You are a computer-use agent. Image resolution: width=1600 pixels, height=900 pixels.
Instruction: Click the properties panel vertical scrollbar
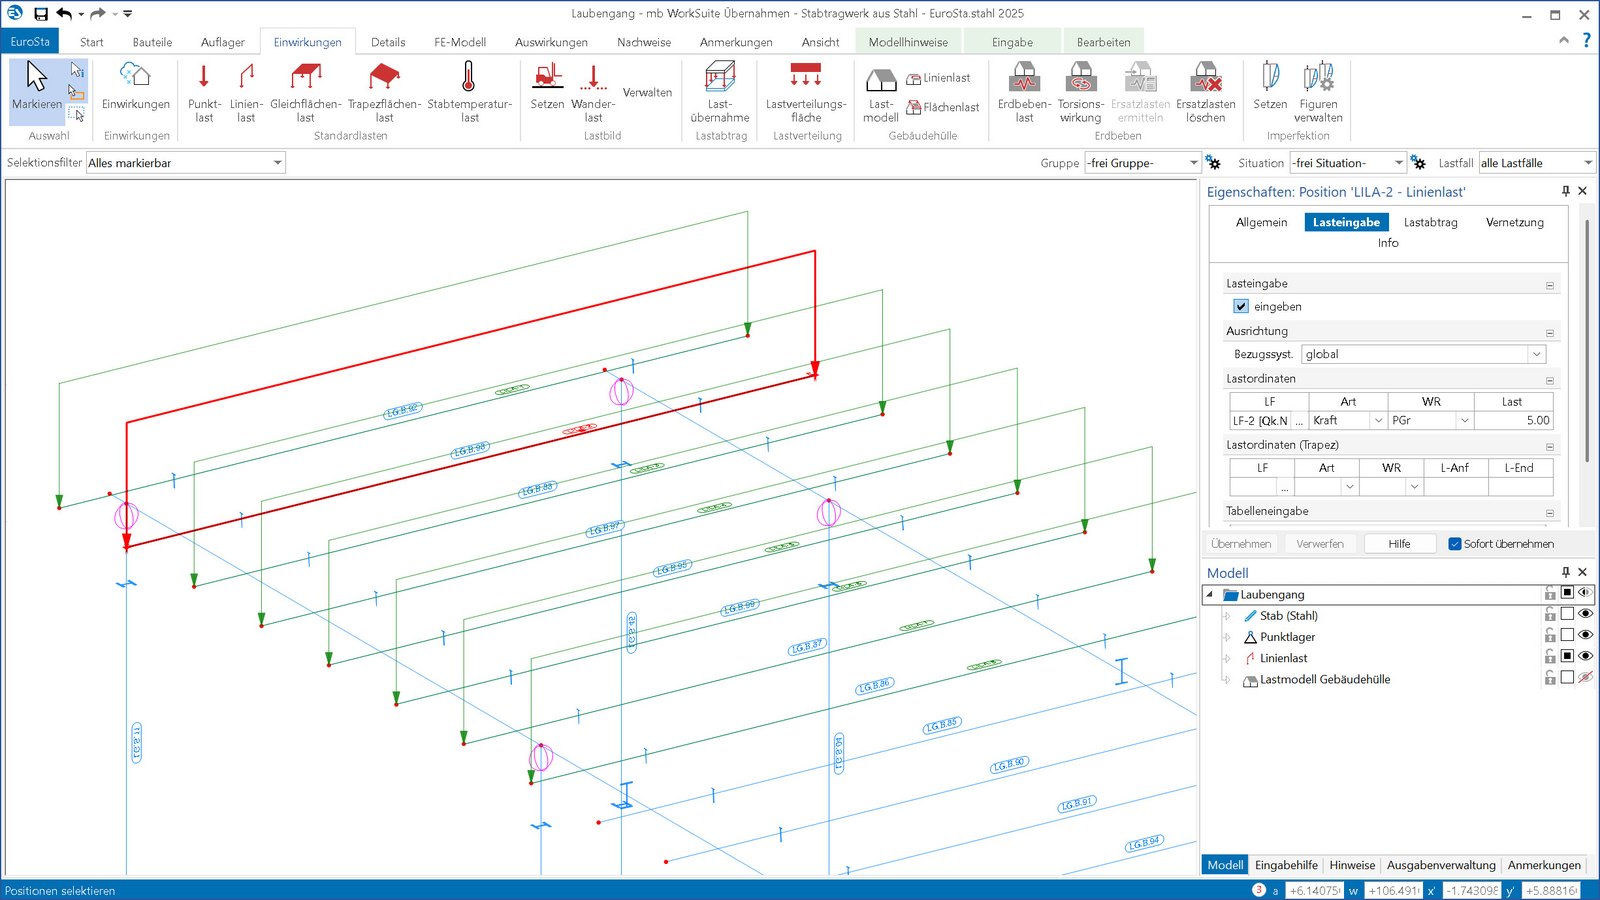point(1587,340)
